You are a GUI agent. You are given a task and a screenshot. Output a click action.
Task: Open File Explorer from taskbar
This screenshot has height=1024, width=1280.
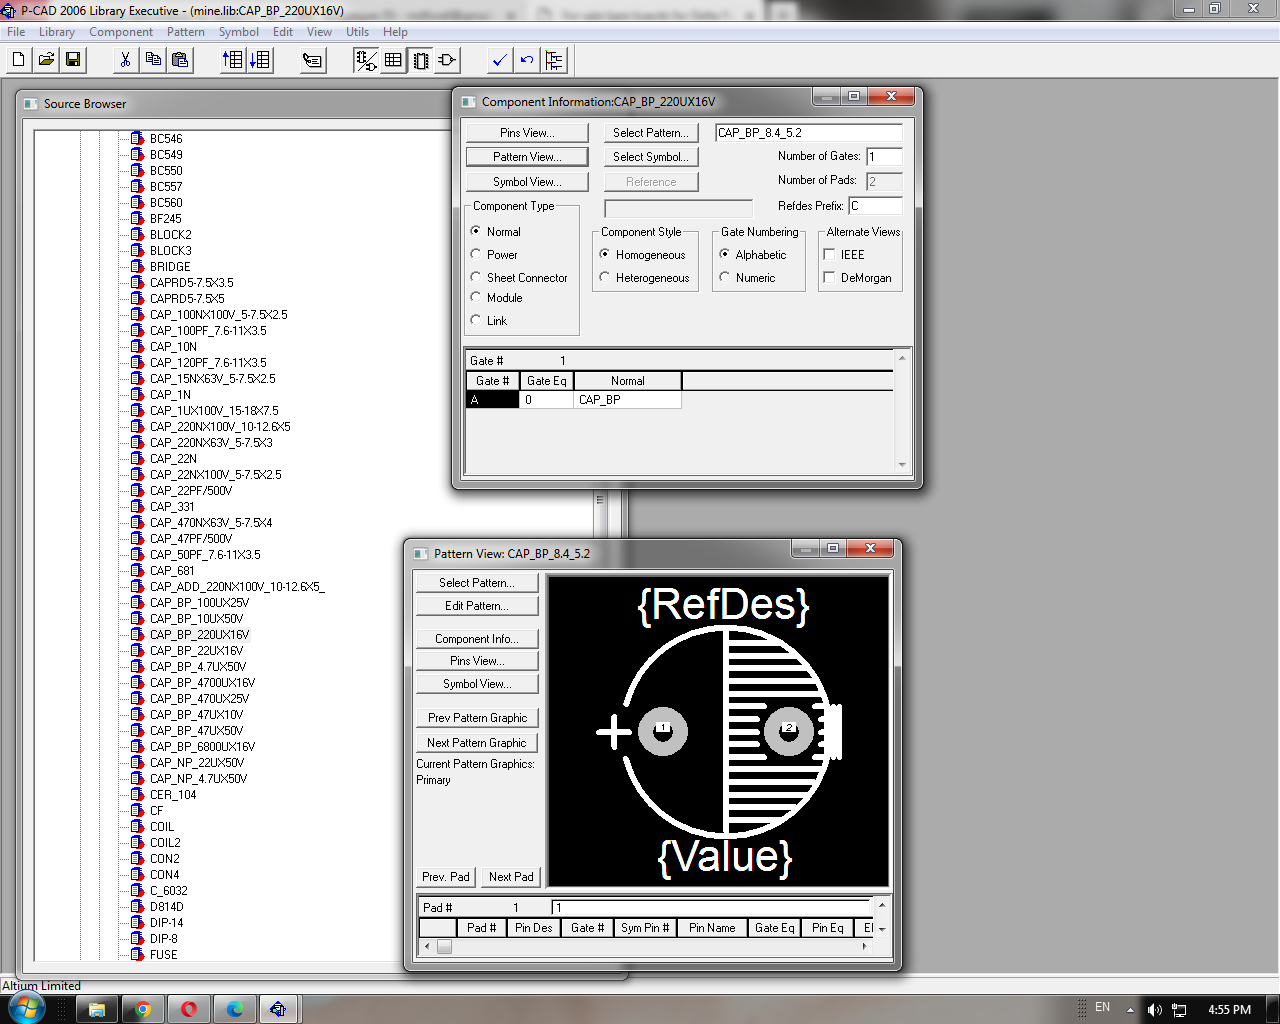tap(97, 1009)
